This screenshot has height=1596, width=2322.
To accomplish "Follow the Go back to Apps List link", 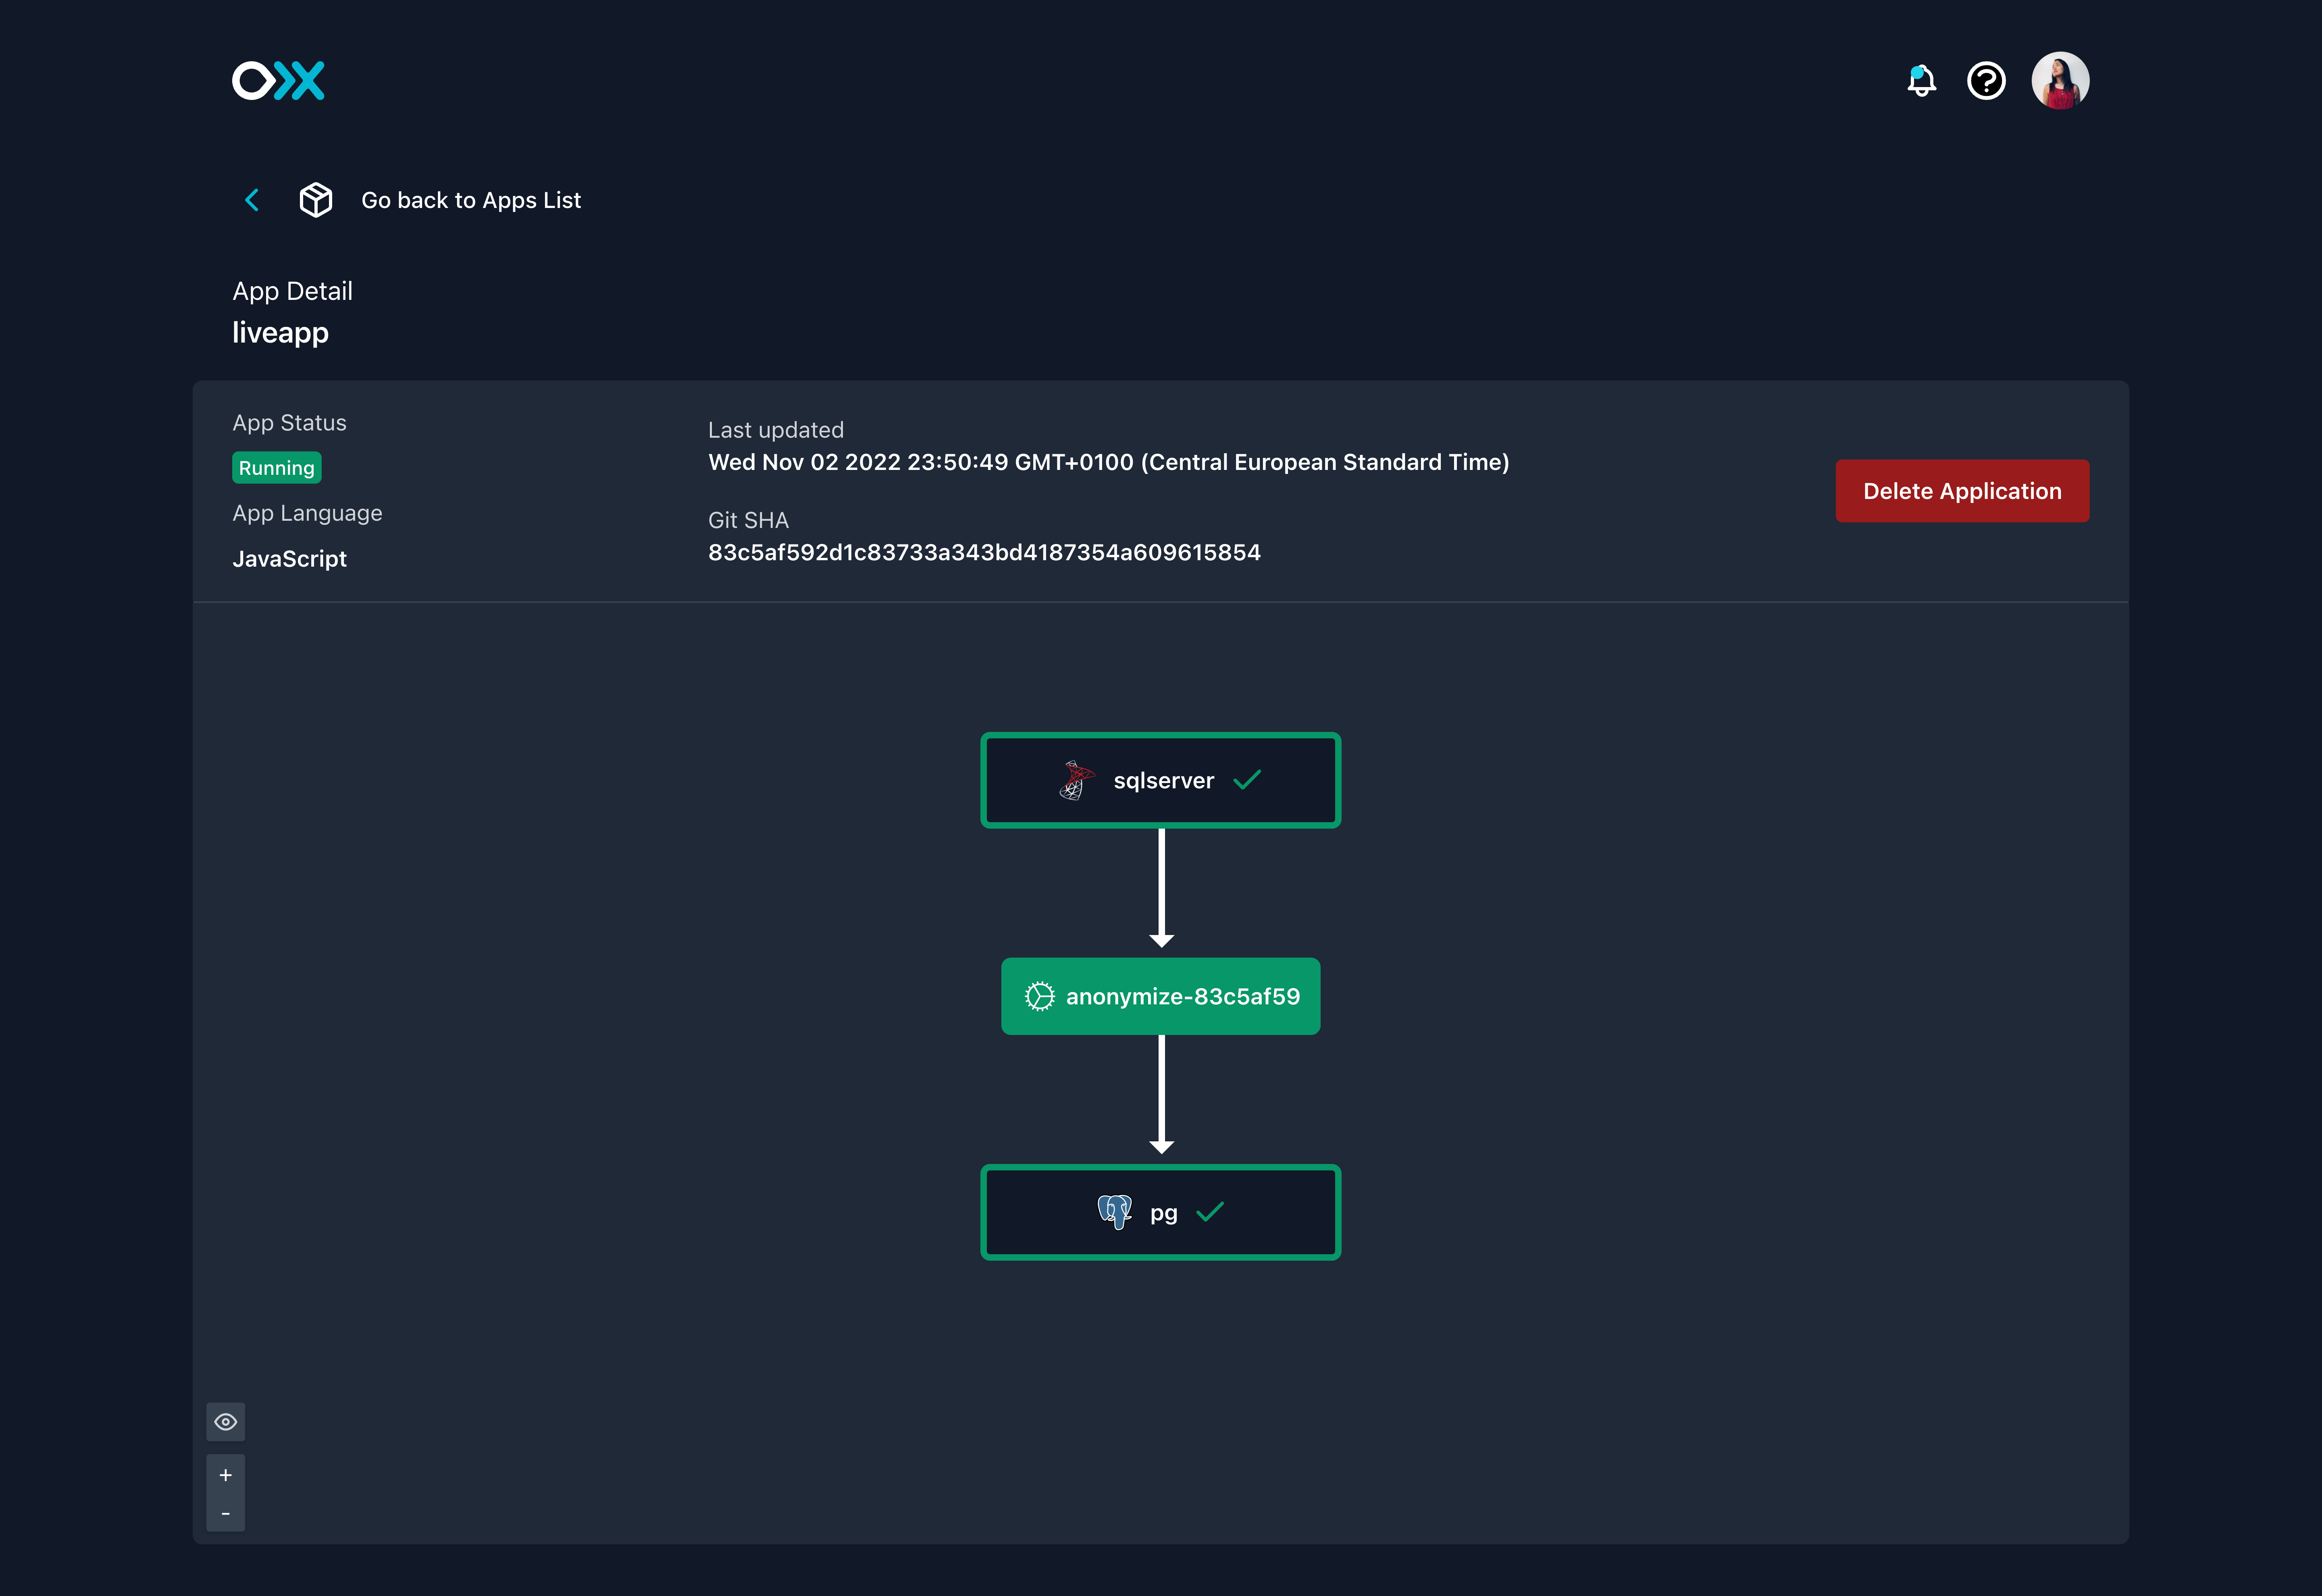I will click(471, 199).
